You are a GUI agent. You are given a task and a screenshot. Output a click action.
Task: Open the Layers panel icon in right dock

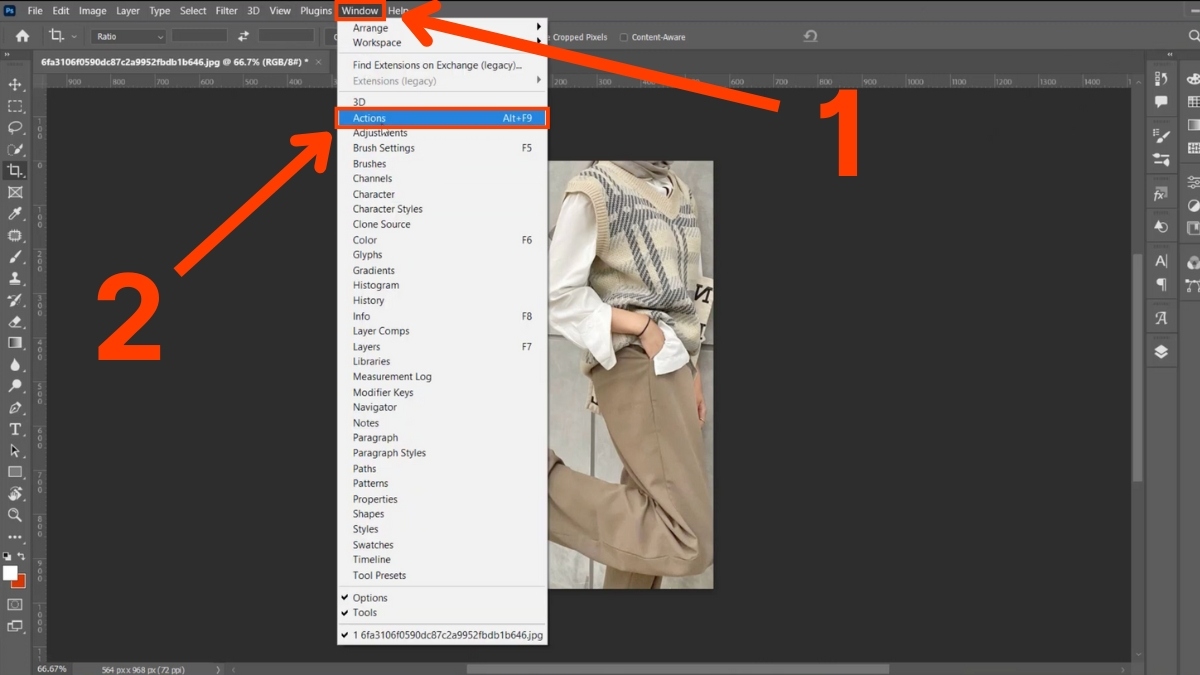click(1161, 352)
